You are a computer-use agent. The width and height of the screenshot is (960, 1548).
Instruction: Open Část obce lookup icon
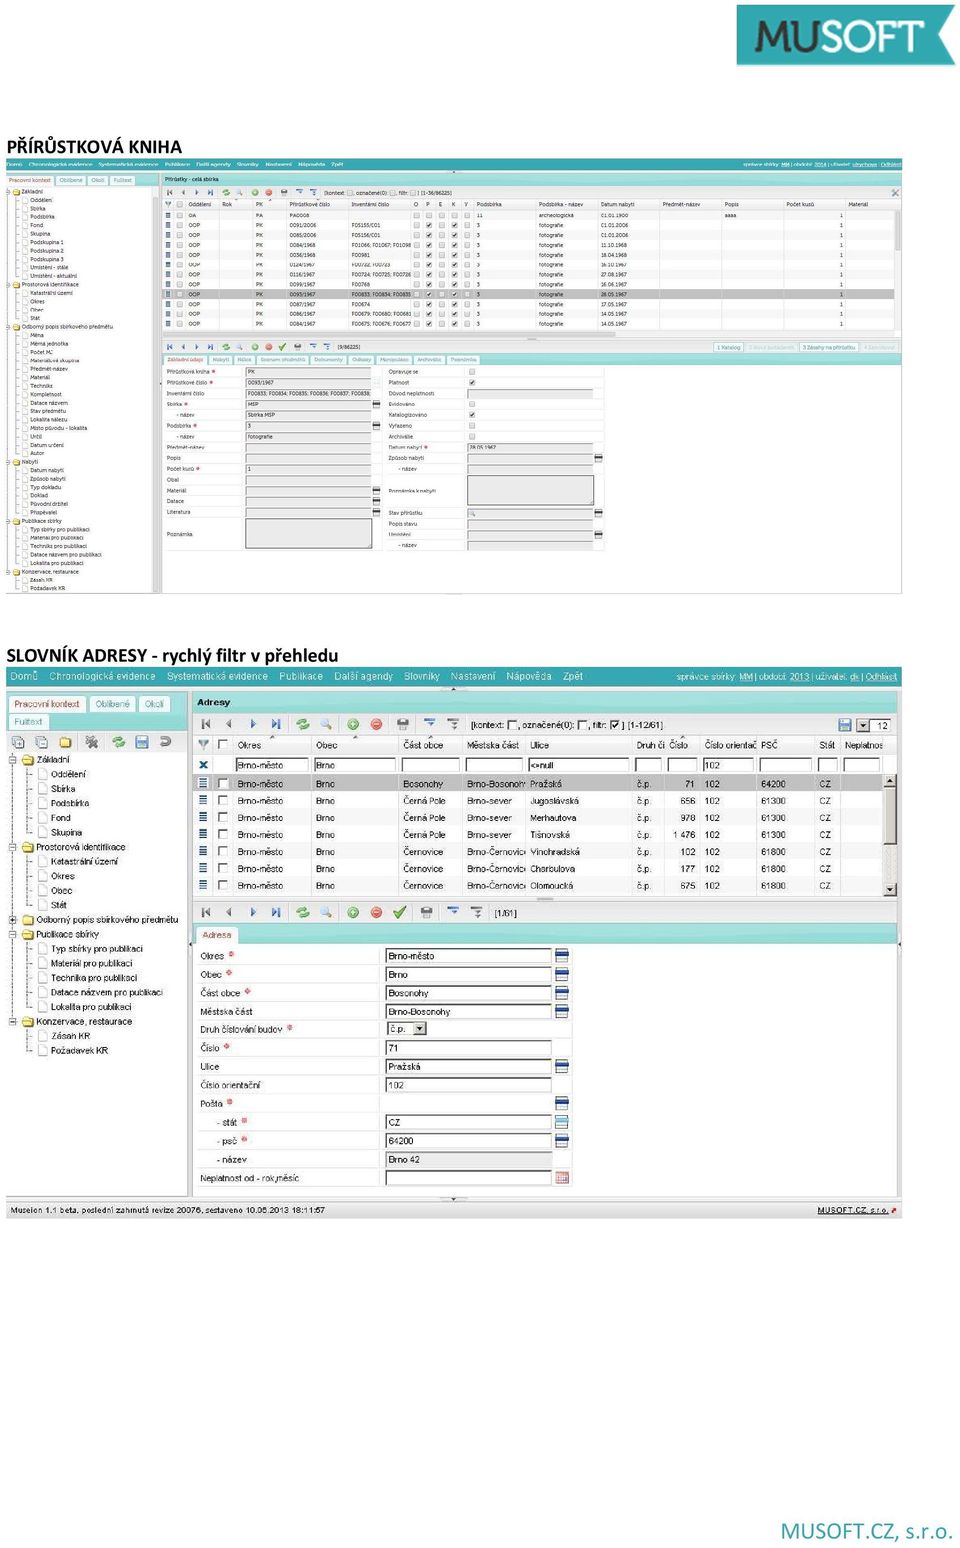(562, 993)
